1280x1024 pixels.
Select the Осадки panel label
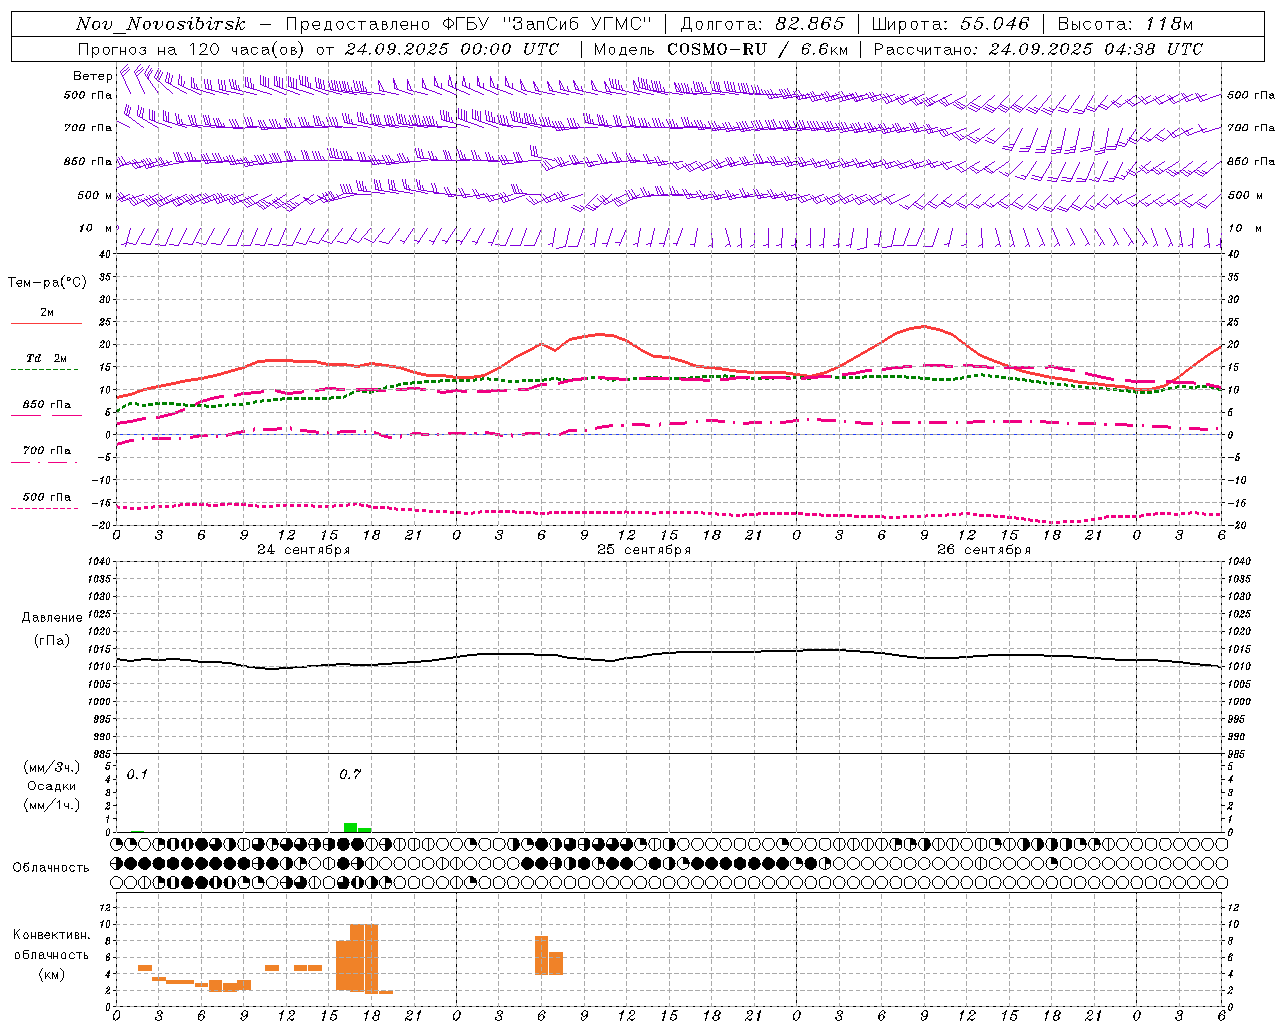pos(52,786)
